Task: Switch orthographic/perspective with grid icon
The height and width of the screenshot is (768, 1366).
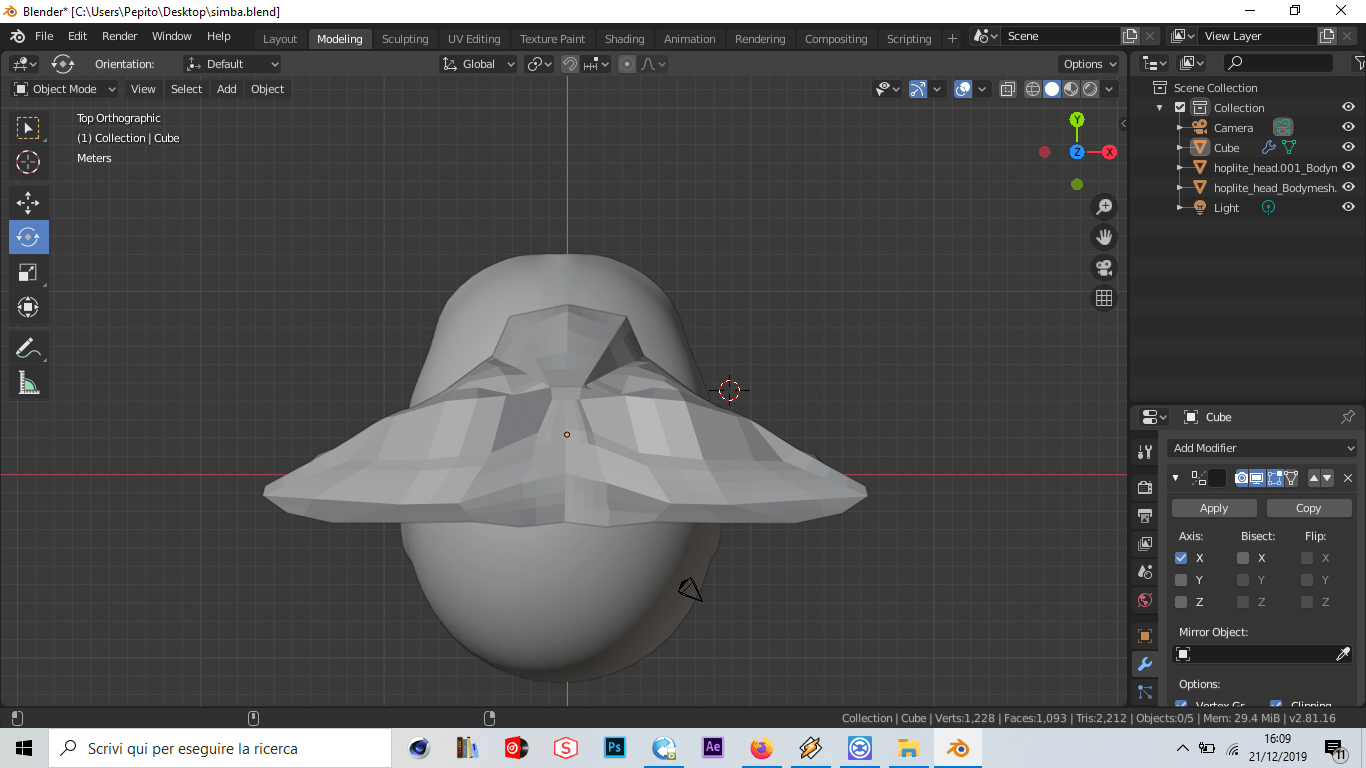Action: point(1104,298)
